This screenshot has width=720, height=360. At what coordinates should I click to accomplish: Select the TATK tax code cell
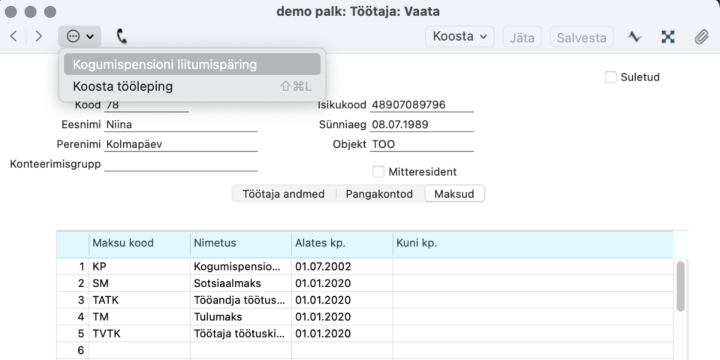pyautogui.click(x=140, y=300)
